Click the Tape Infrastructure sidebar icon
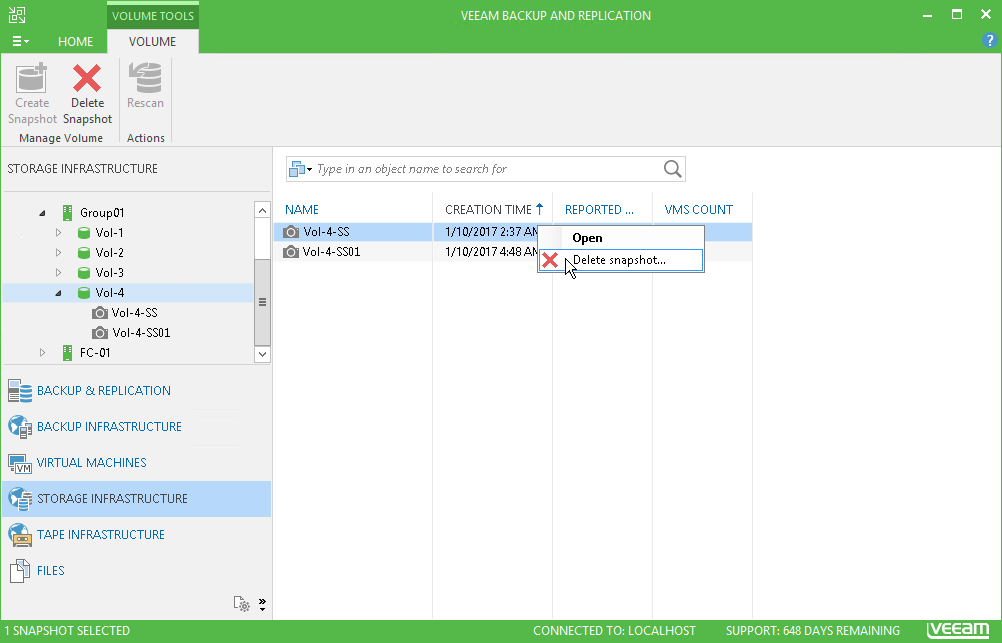 (x=20, y=534)
